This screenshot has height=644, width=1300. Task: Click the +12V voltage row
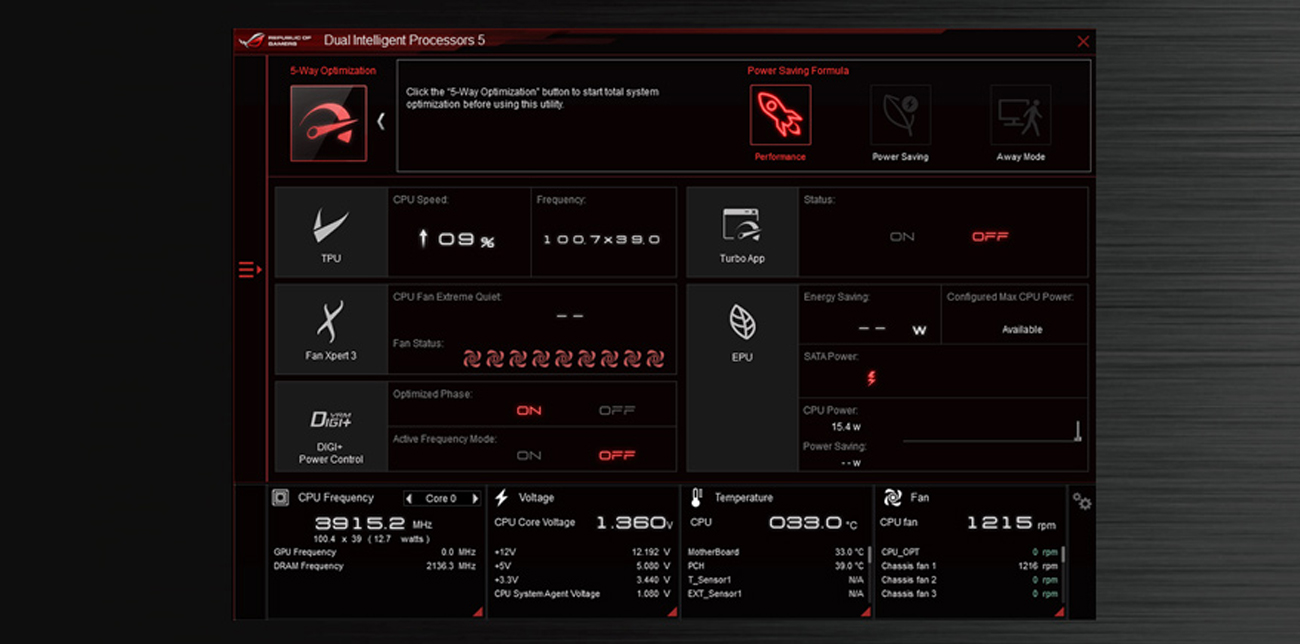583,552
